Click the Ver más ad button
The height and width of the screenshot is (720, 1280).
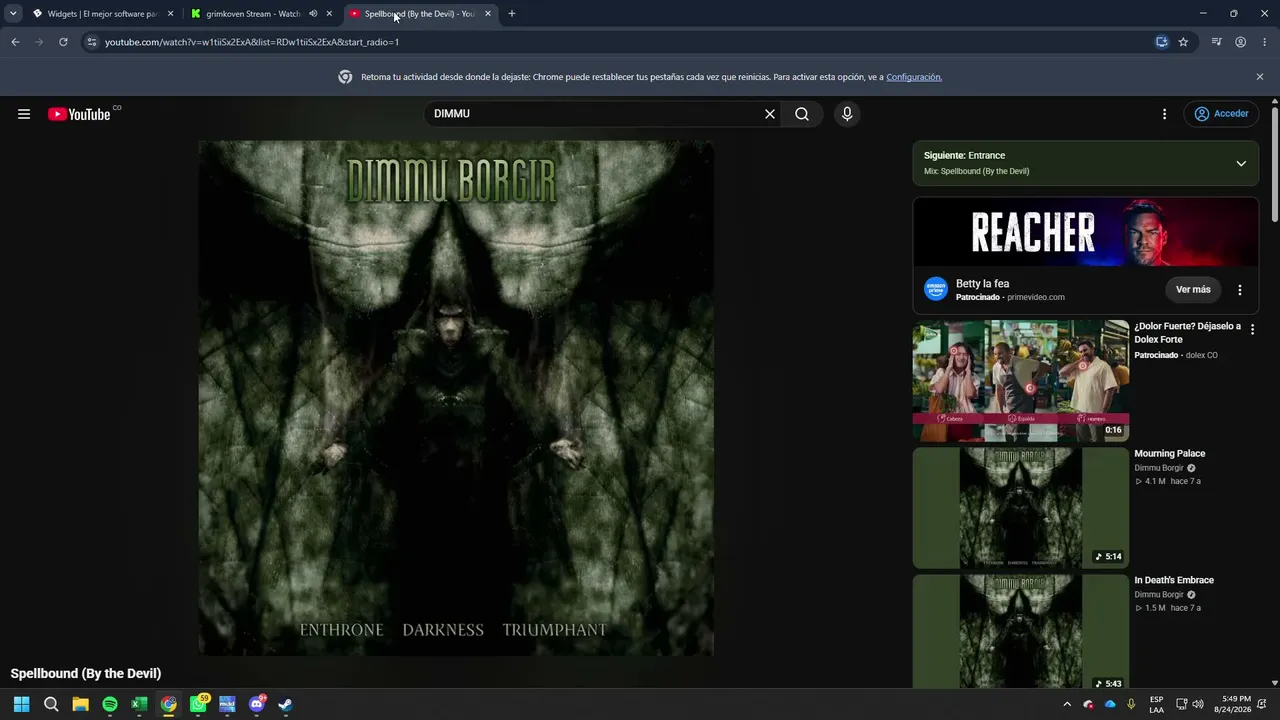tap(1193, 290)
